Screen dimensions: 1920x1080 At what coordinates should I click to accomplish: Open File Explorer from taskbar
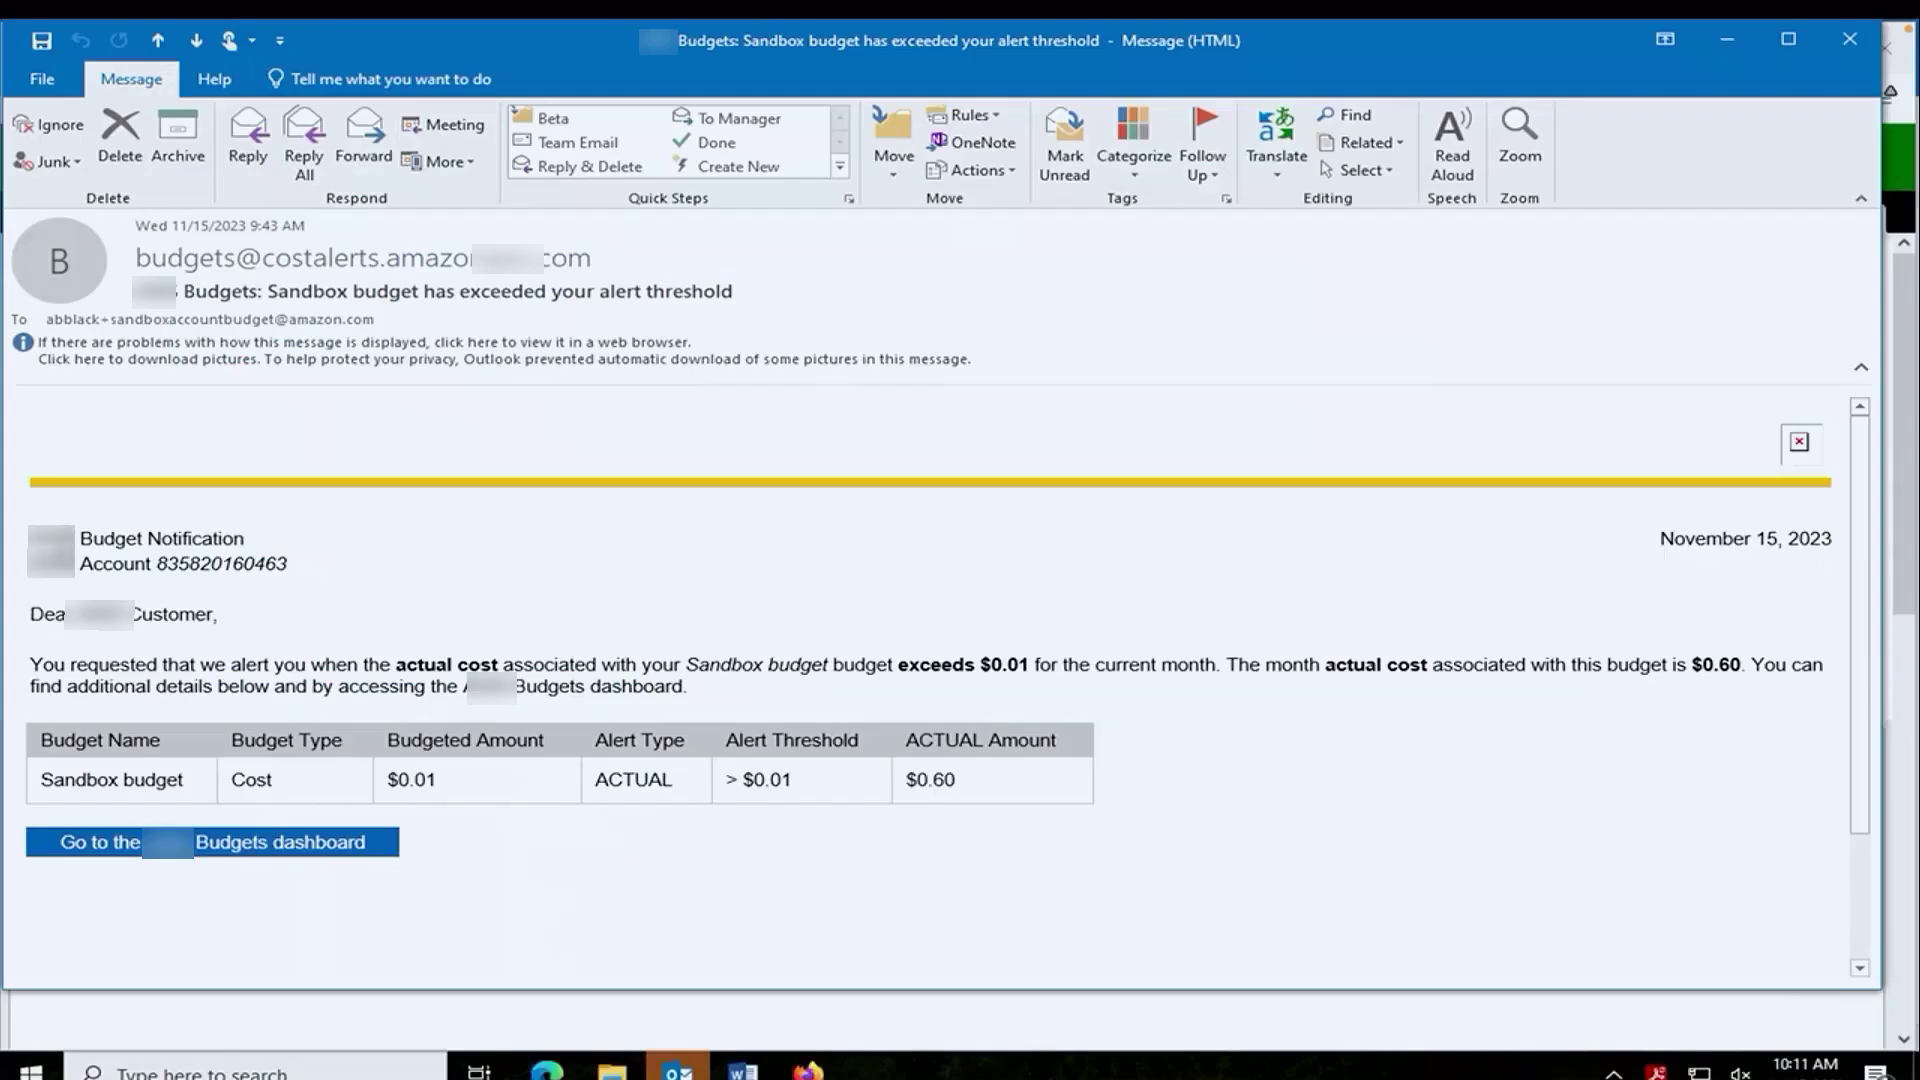[612, 1071]
